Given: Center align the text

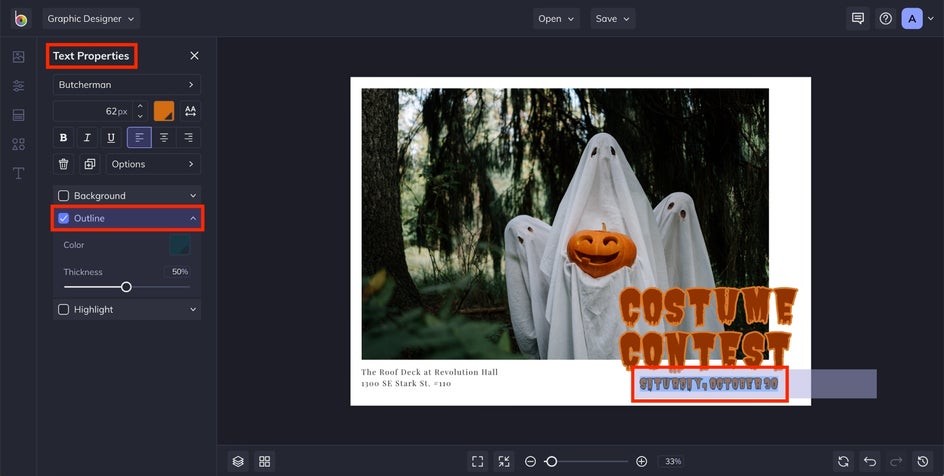Looking at the screenshot, I should pyautogui.click(x=164, y=138).
